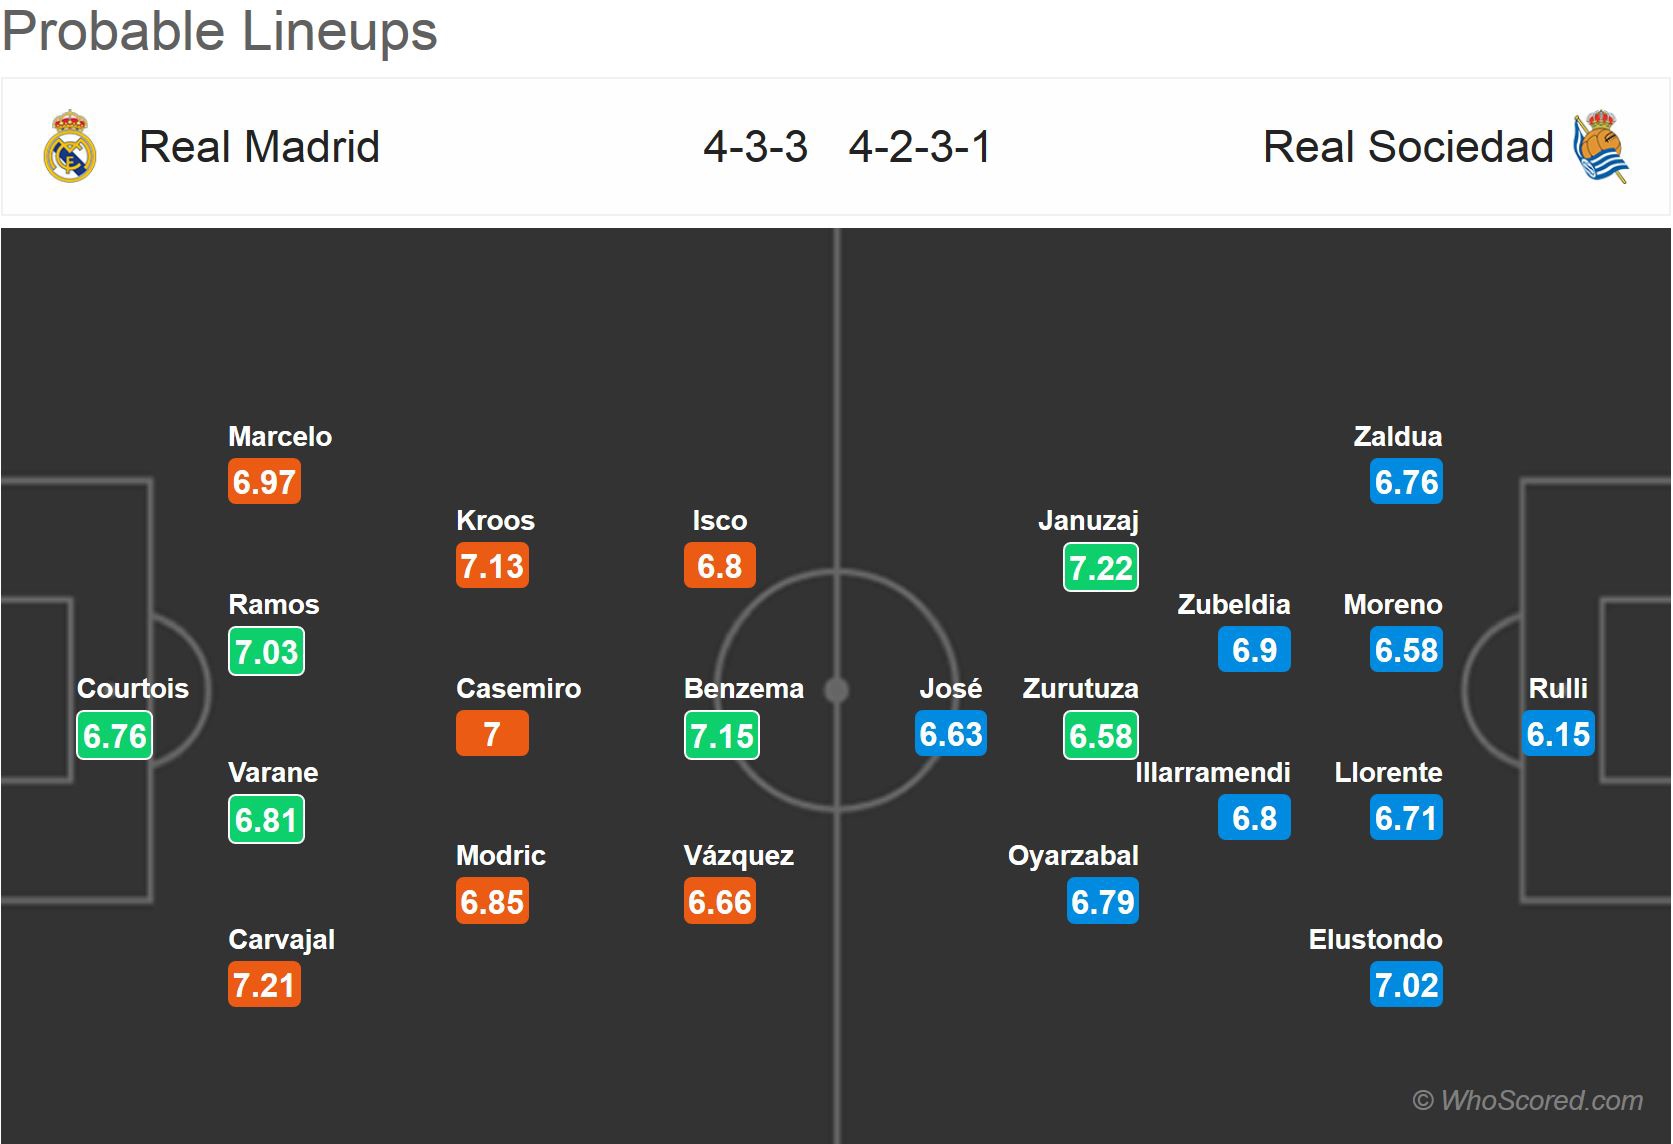
Task: Open the Real Madrid team name link
Action: click(x=259, y=147)
